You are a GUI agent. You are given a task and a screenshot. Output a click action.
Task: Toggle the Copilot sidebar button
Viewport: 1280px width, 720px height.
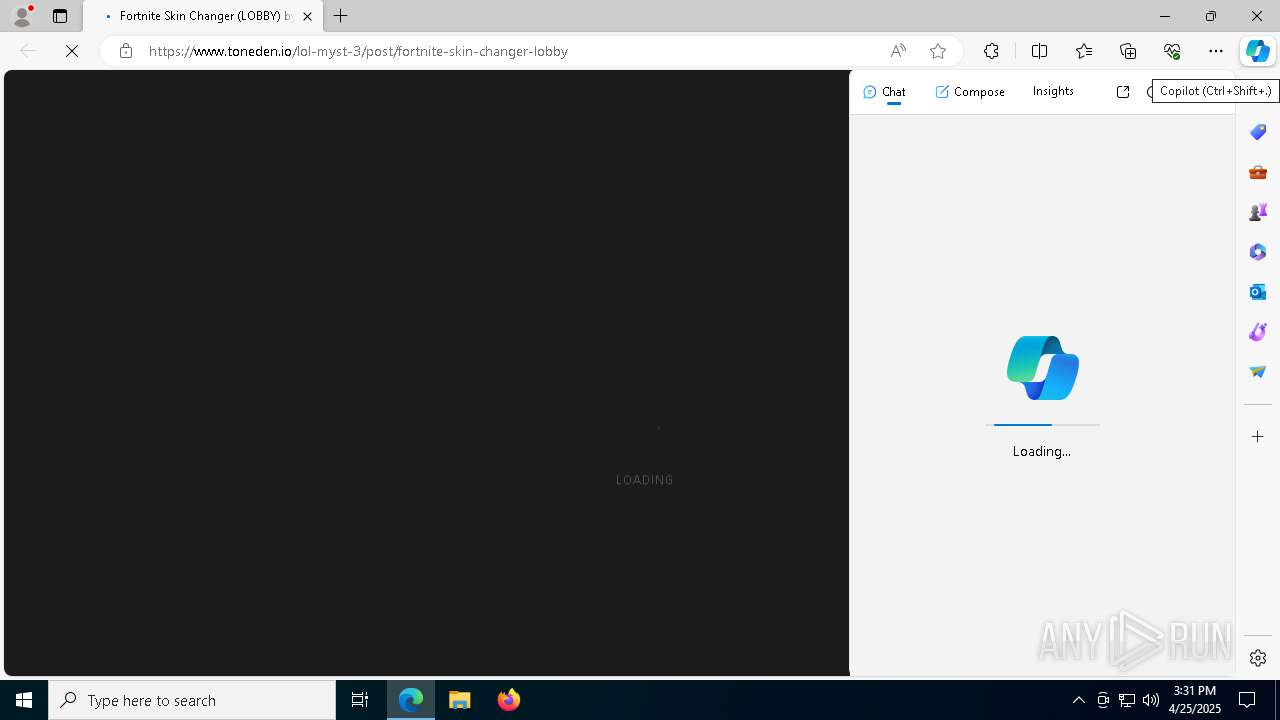coord(1258,51)
